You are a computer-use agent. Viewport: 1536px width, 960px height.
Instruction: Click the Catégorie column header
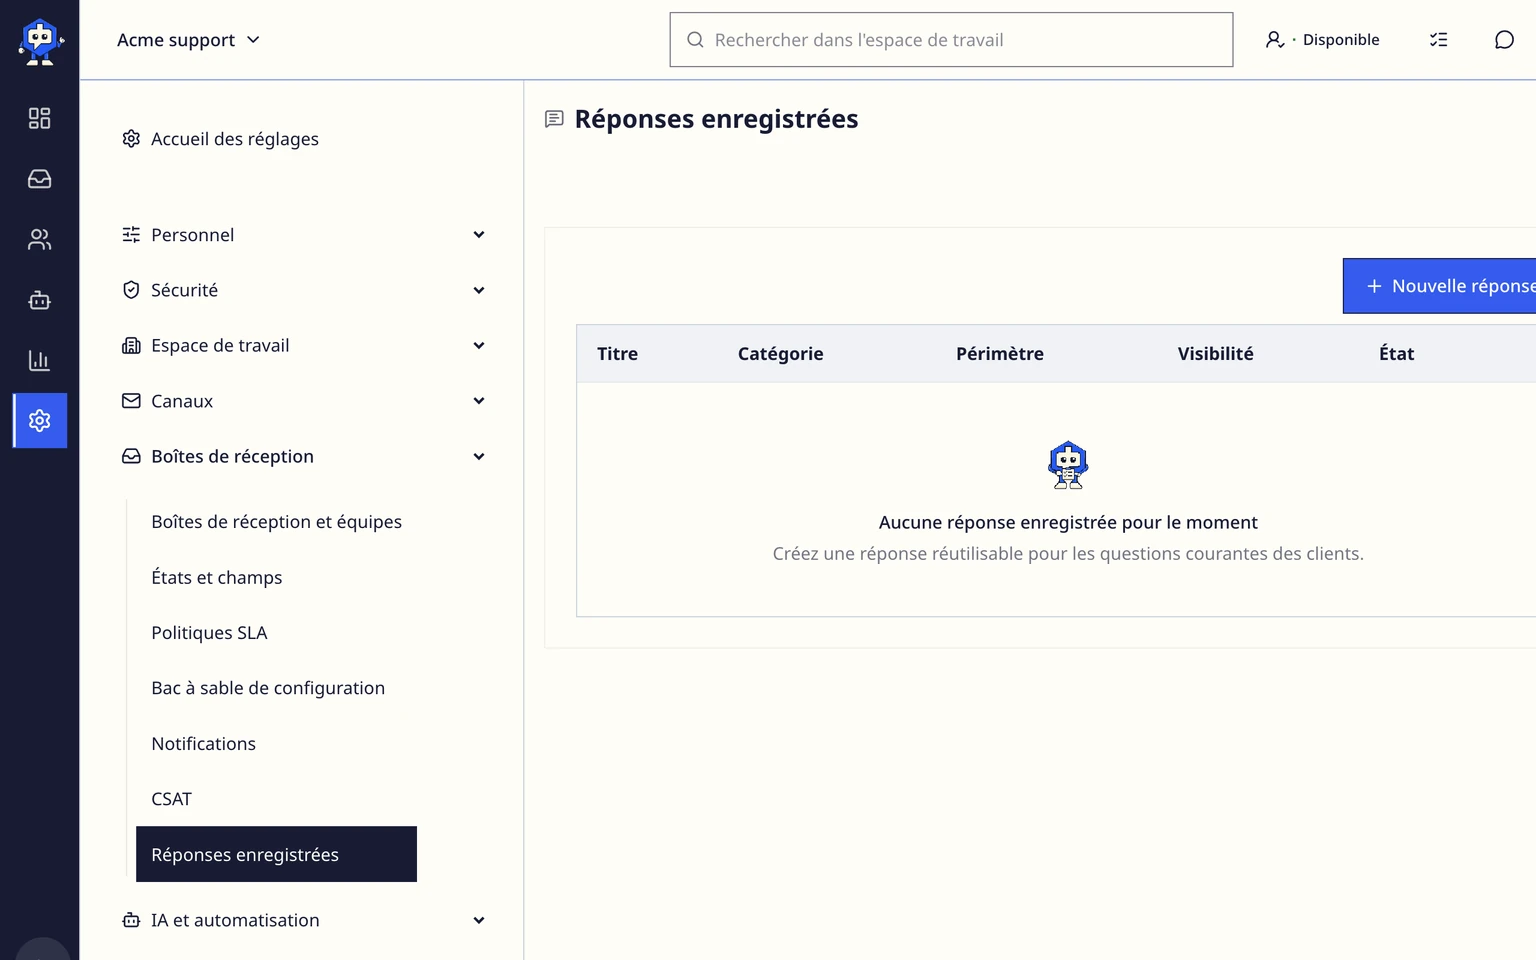[x=781, y=354]
